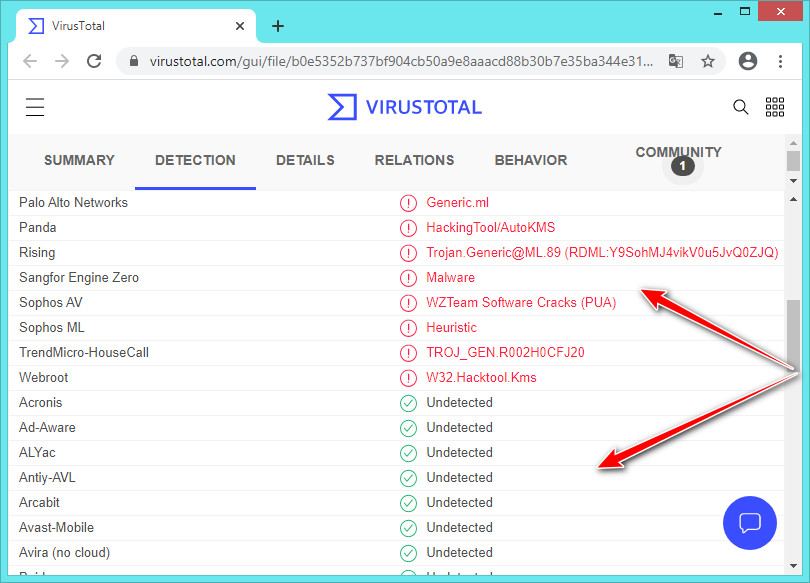
Task: Click the Sophos ML vendor name
Action: [52, 327]
